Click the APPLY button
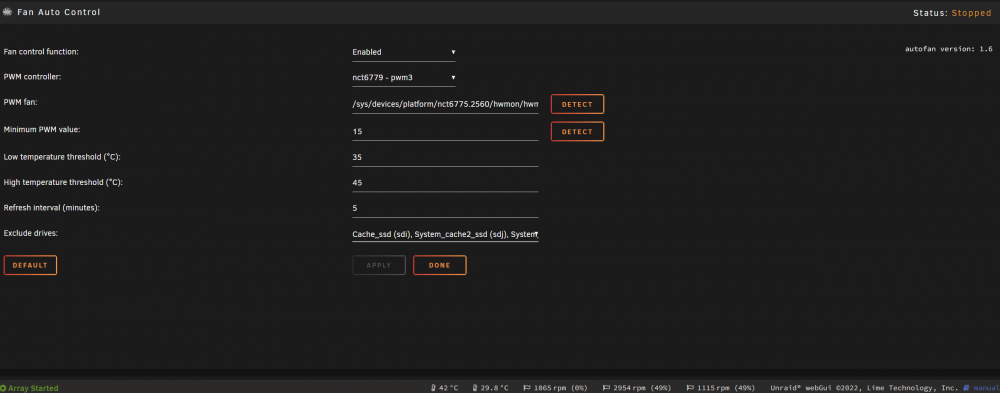 (x=379, y=265)
